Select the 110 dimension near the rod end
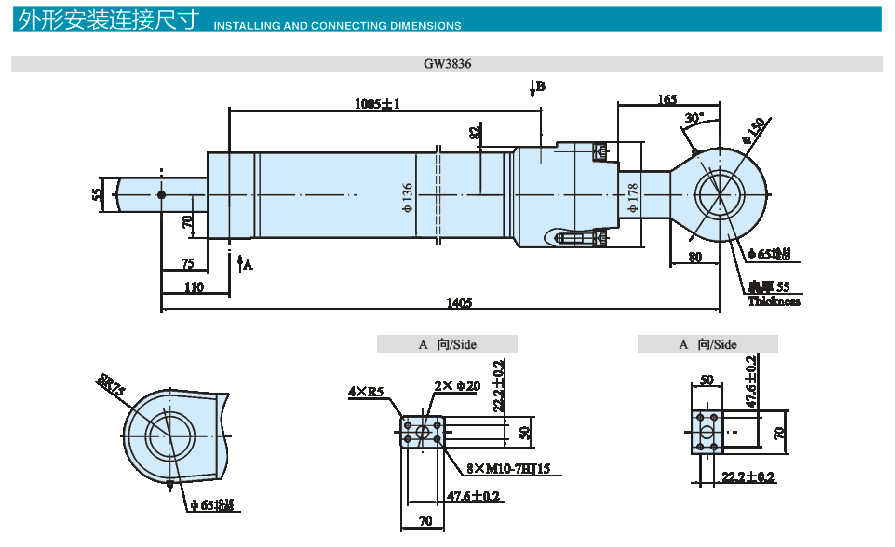 point(194,287)
